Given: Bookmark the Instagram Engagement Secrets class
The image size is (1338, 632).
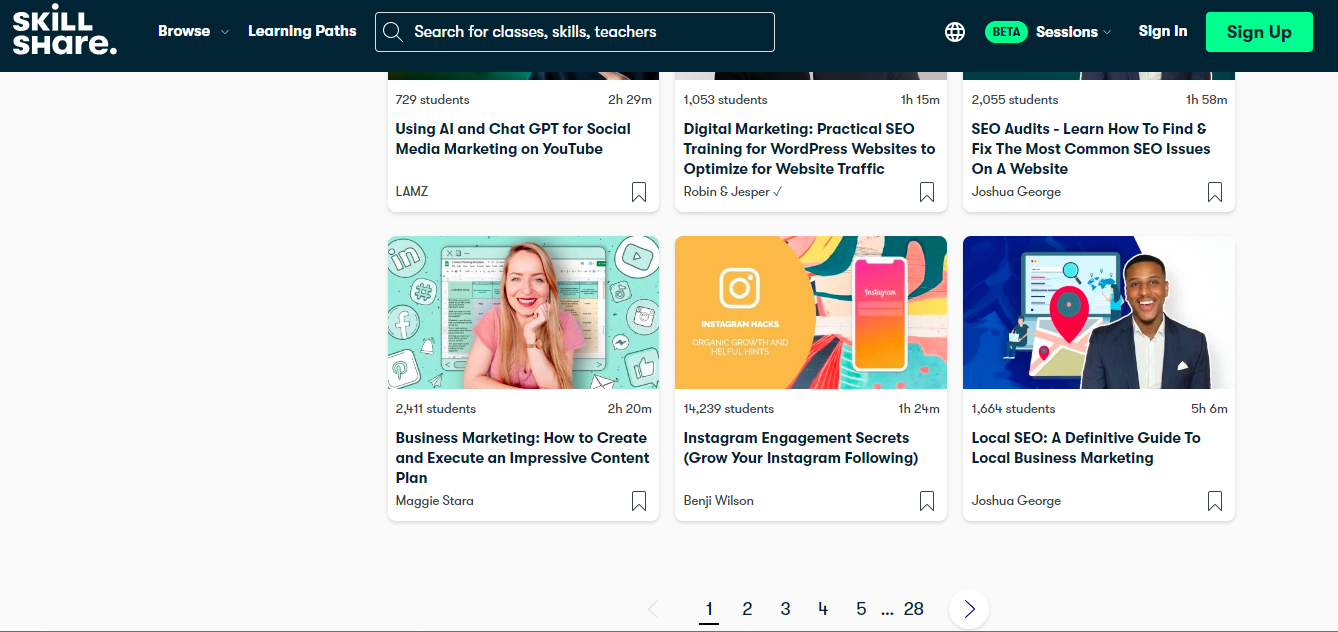Looking at the screenshot, I should [927, 501].
